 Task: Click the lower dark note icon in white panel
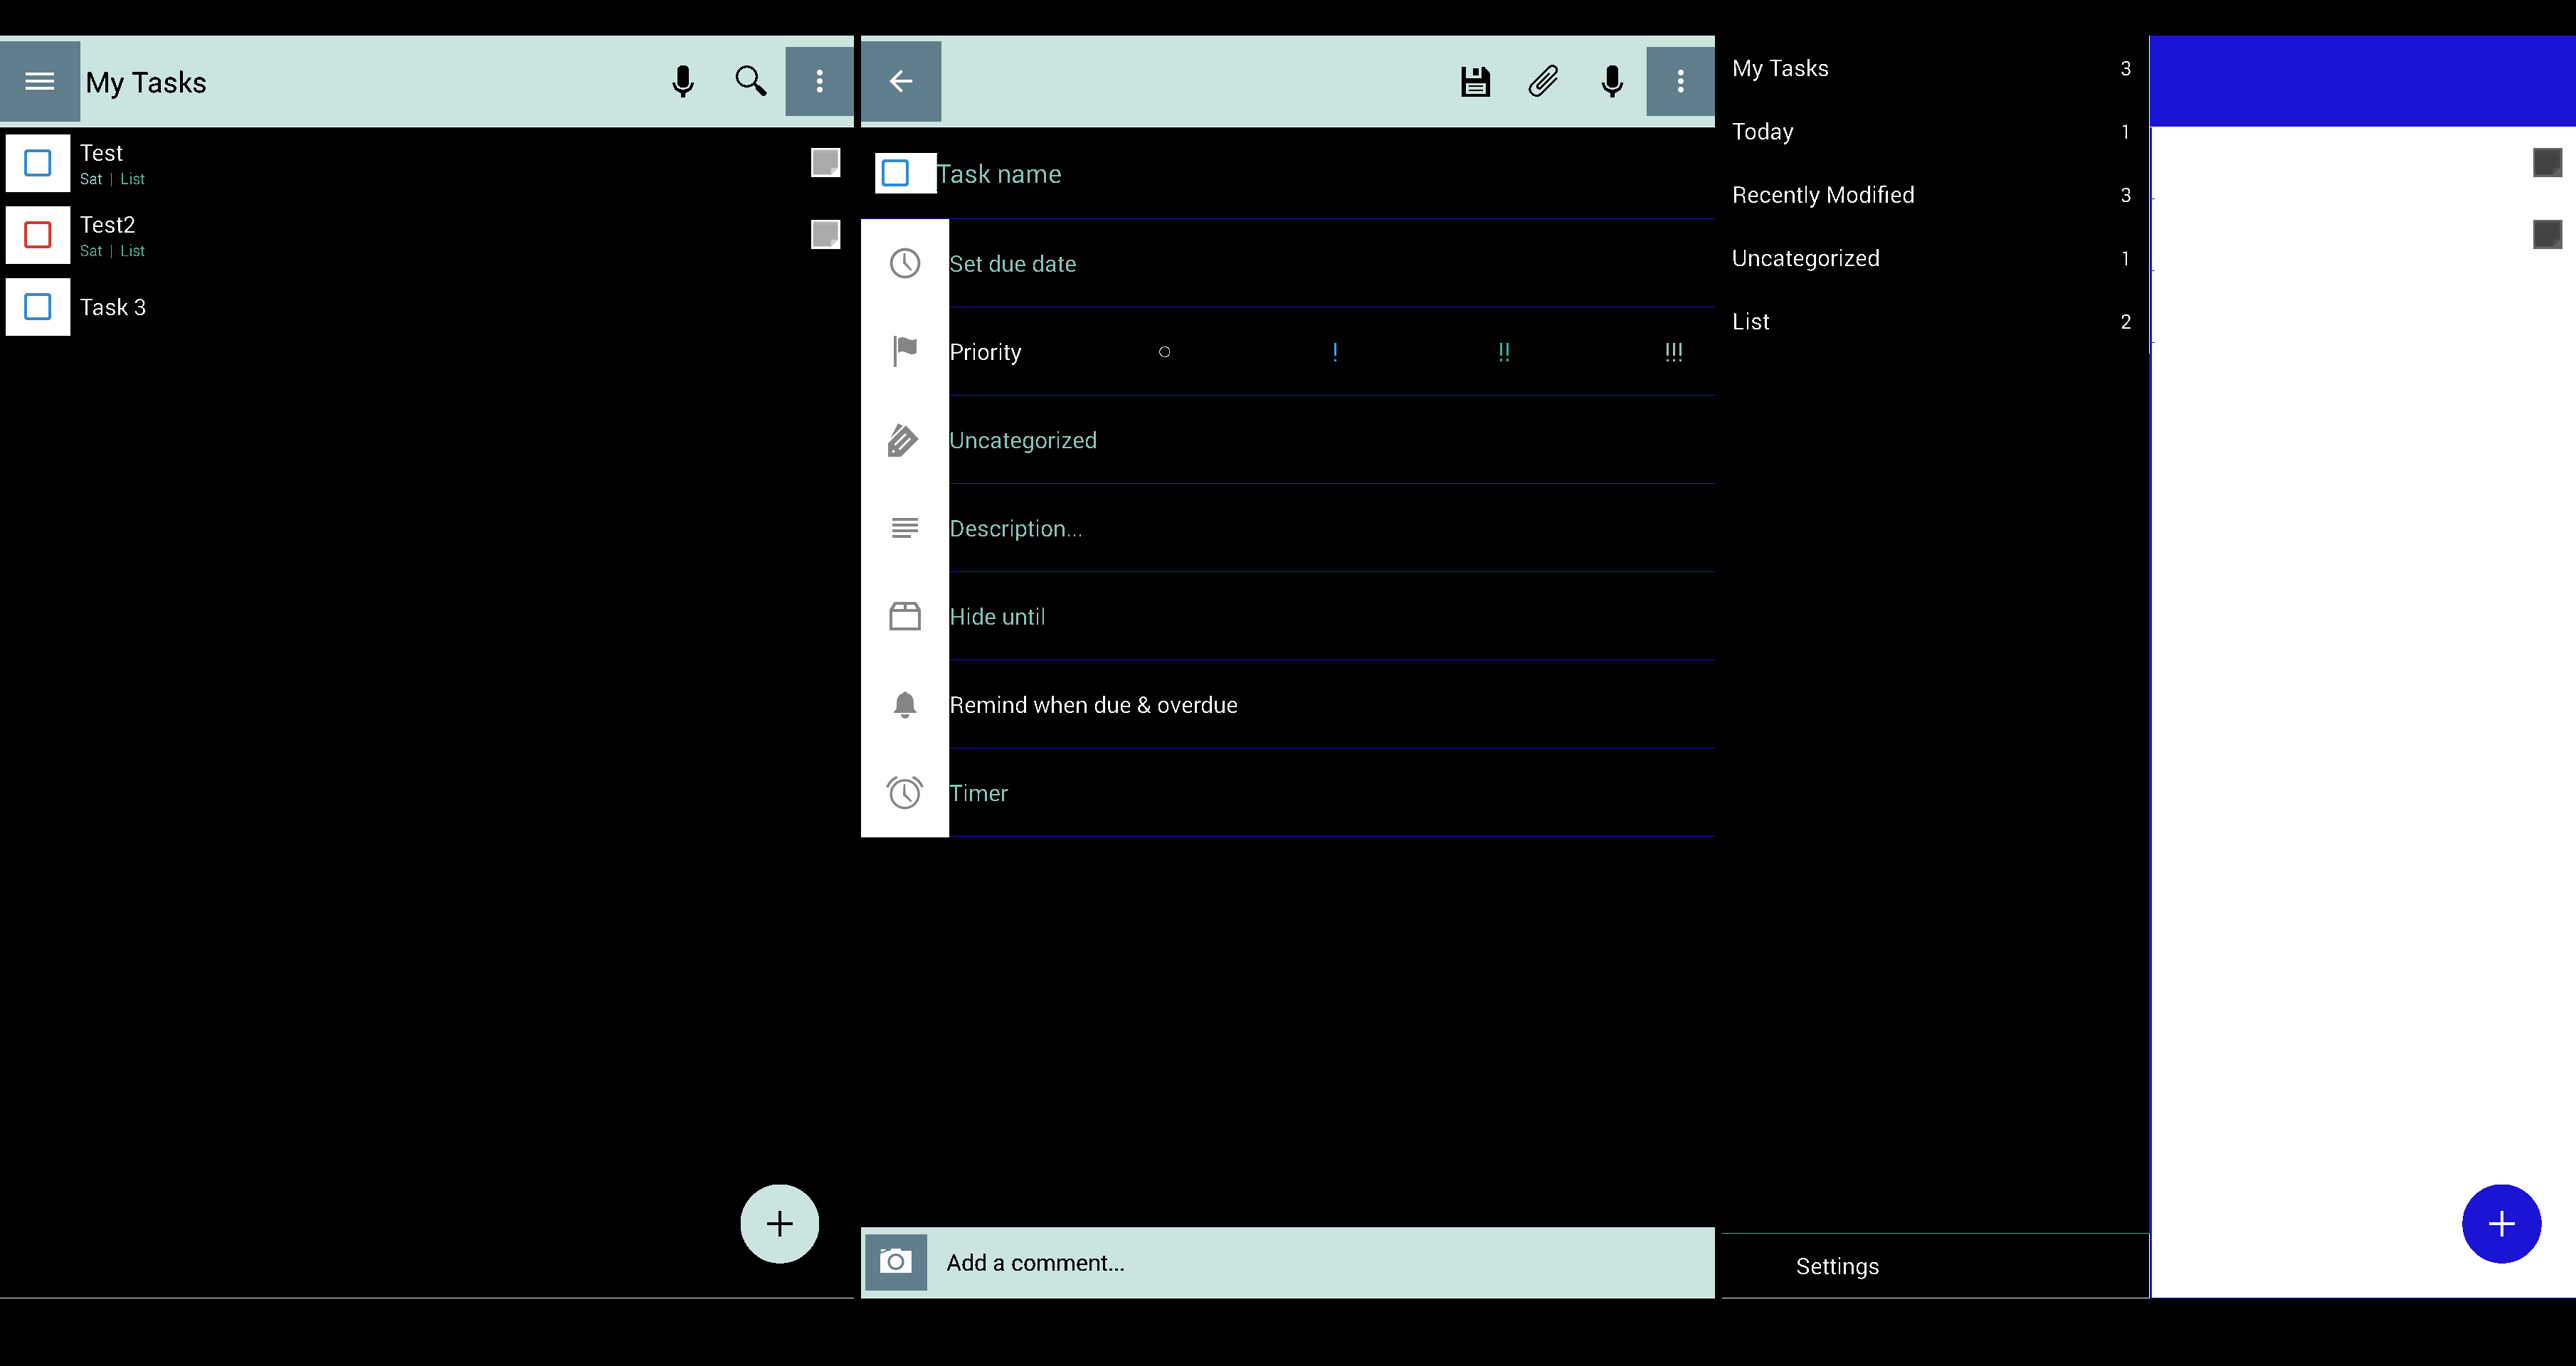pos(2547,234)
